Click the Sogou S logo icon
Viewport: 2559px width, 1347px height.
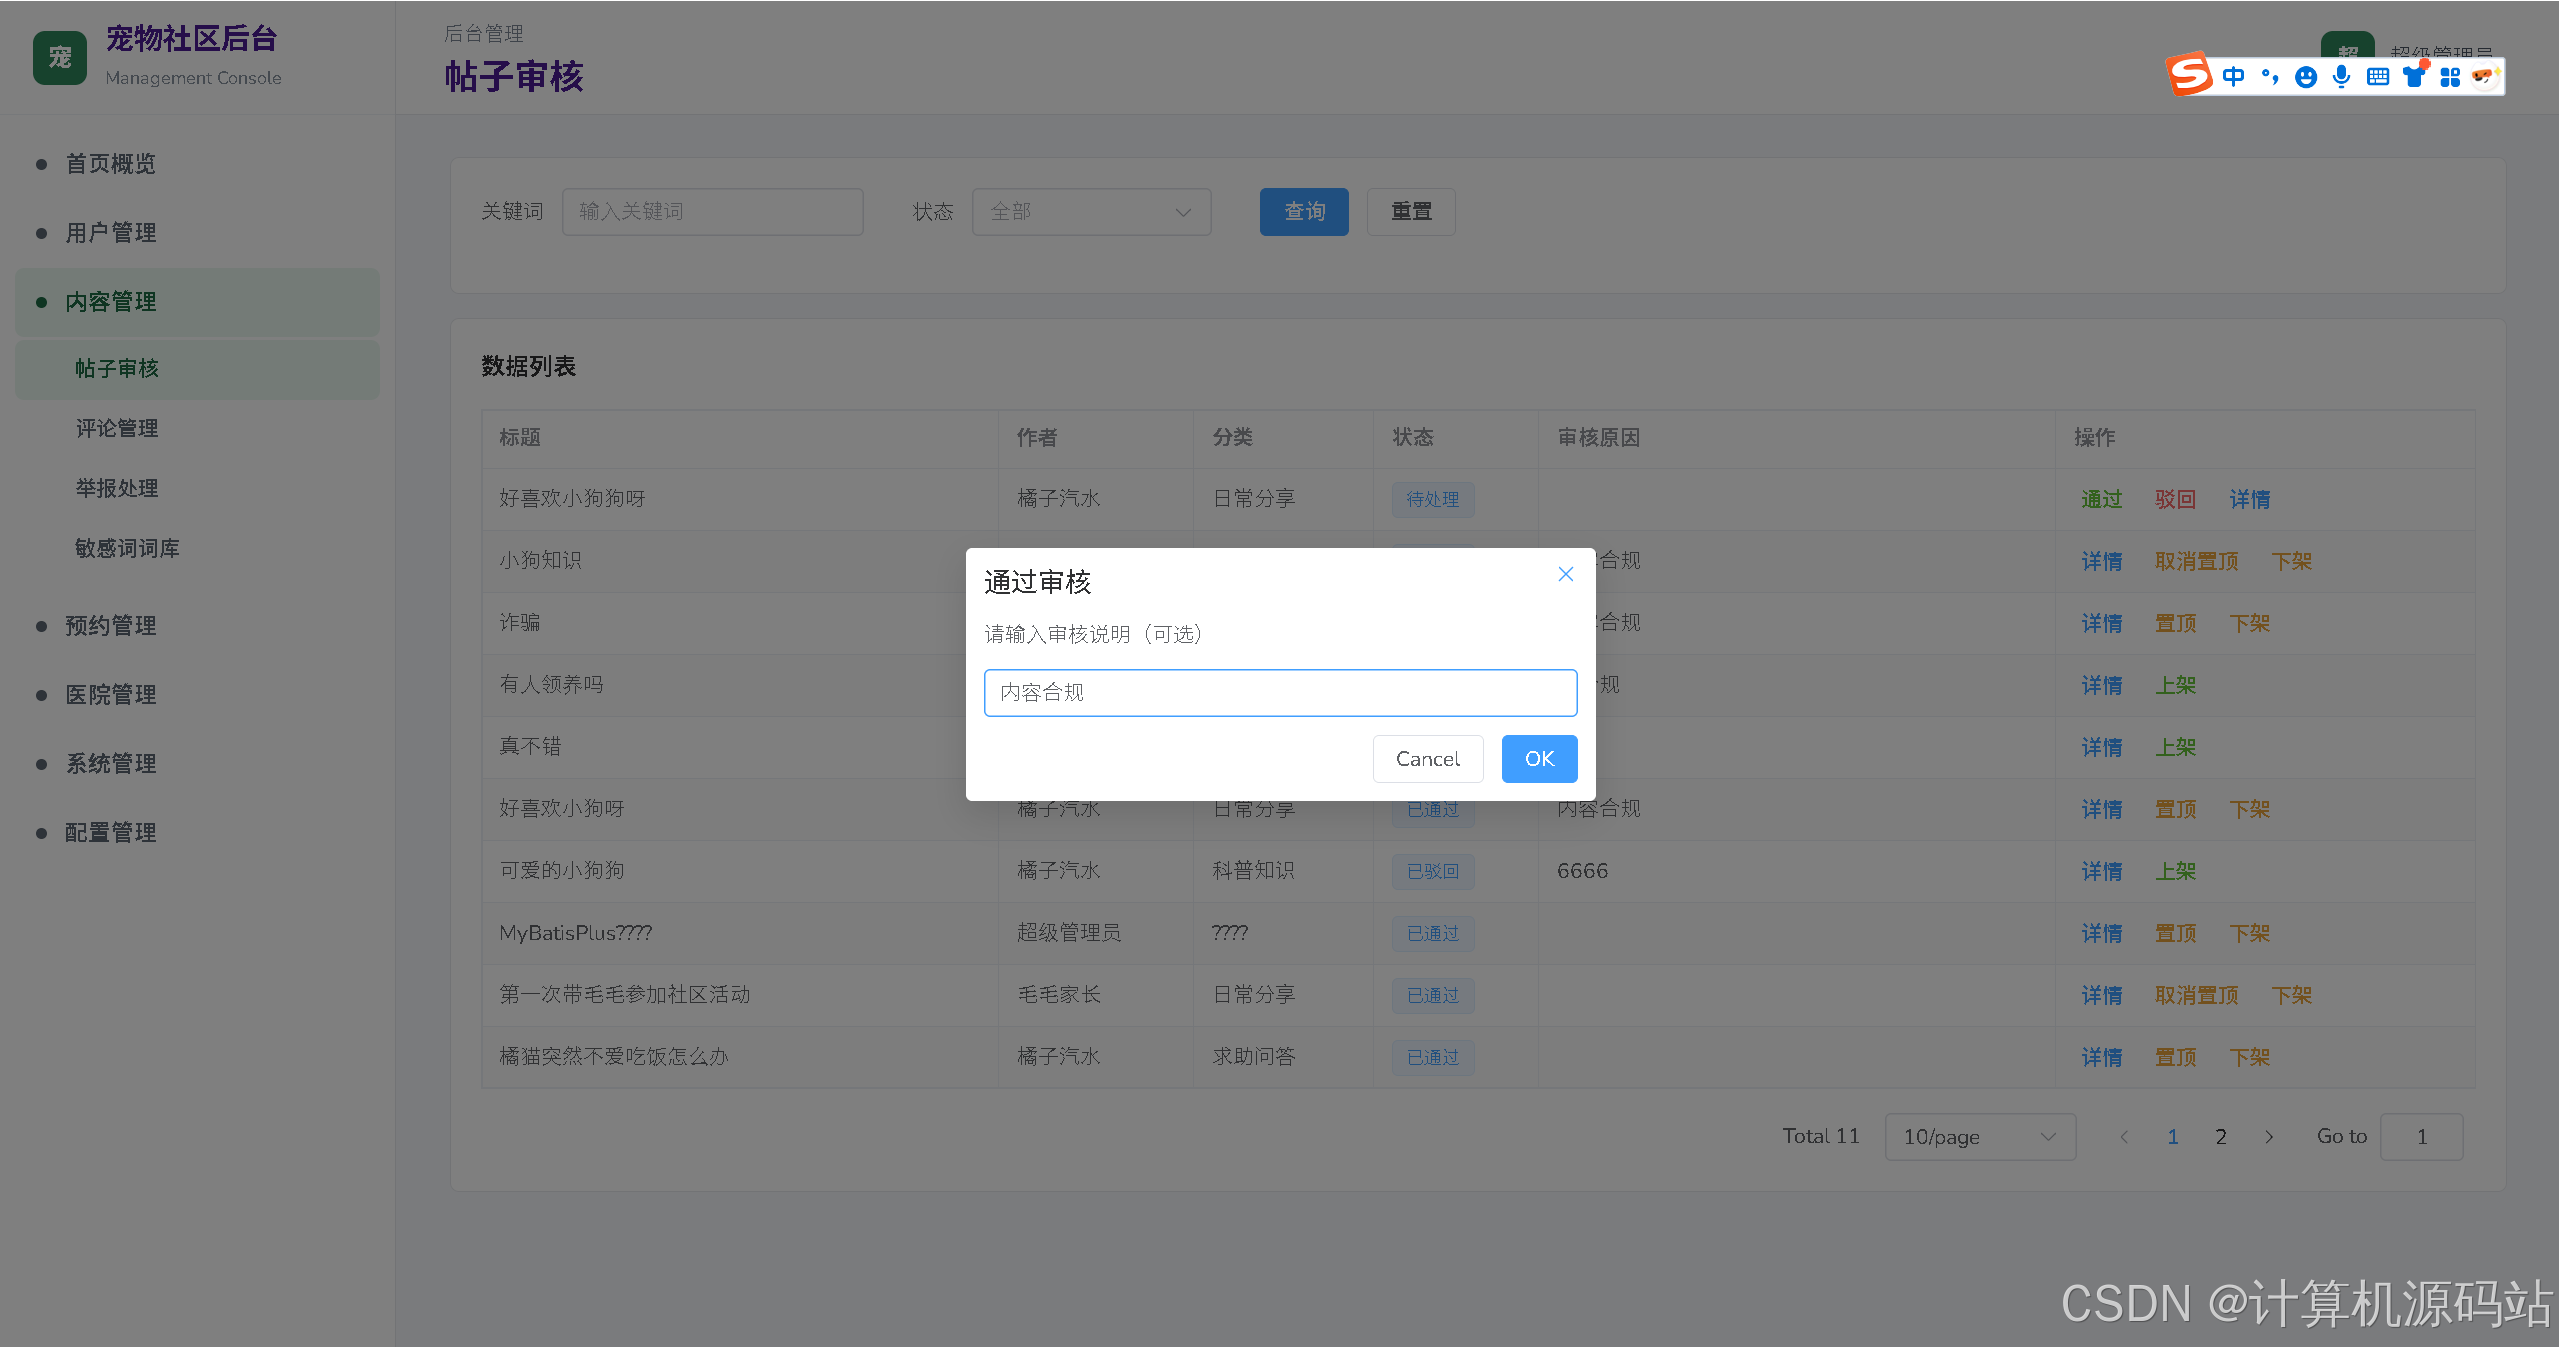click(x=2189, y=74)
